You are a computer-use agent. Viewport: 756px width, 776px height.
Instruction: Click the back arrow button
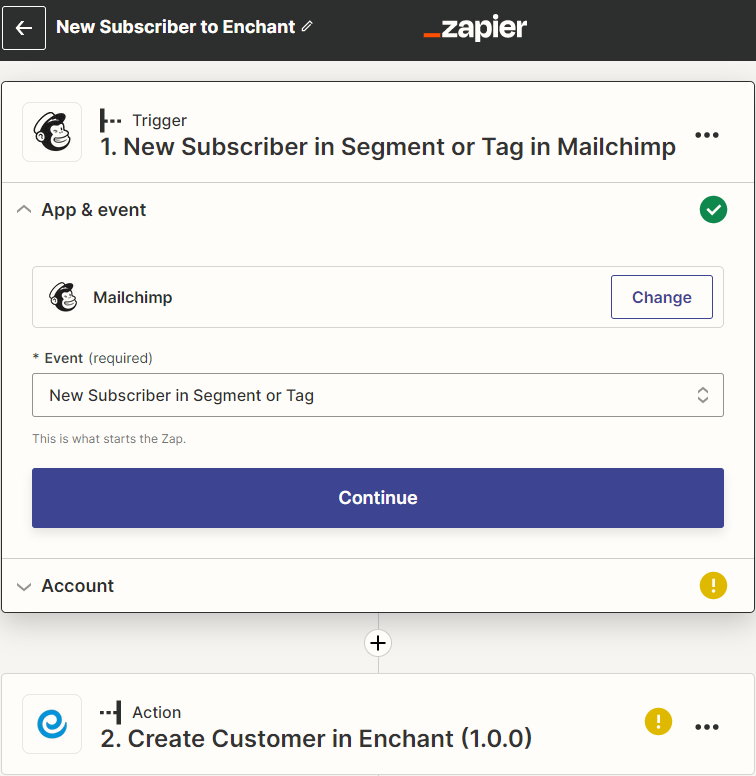24,28
